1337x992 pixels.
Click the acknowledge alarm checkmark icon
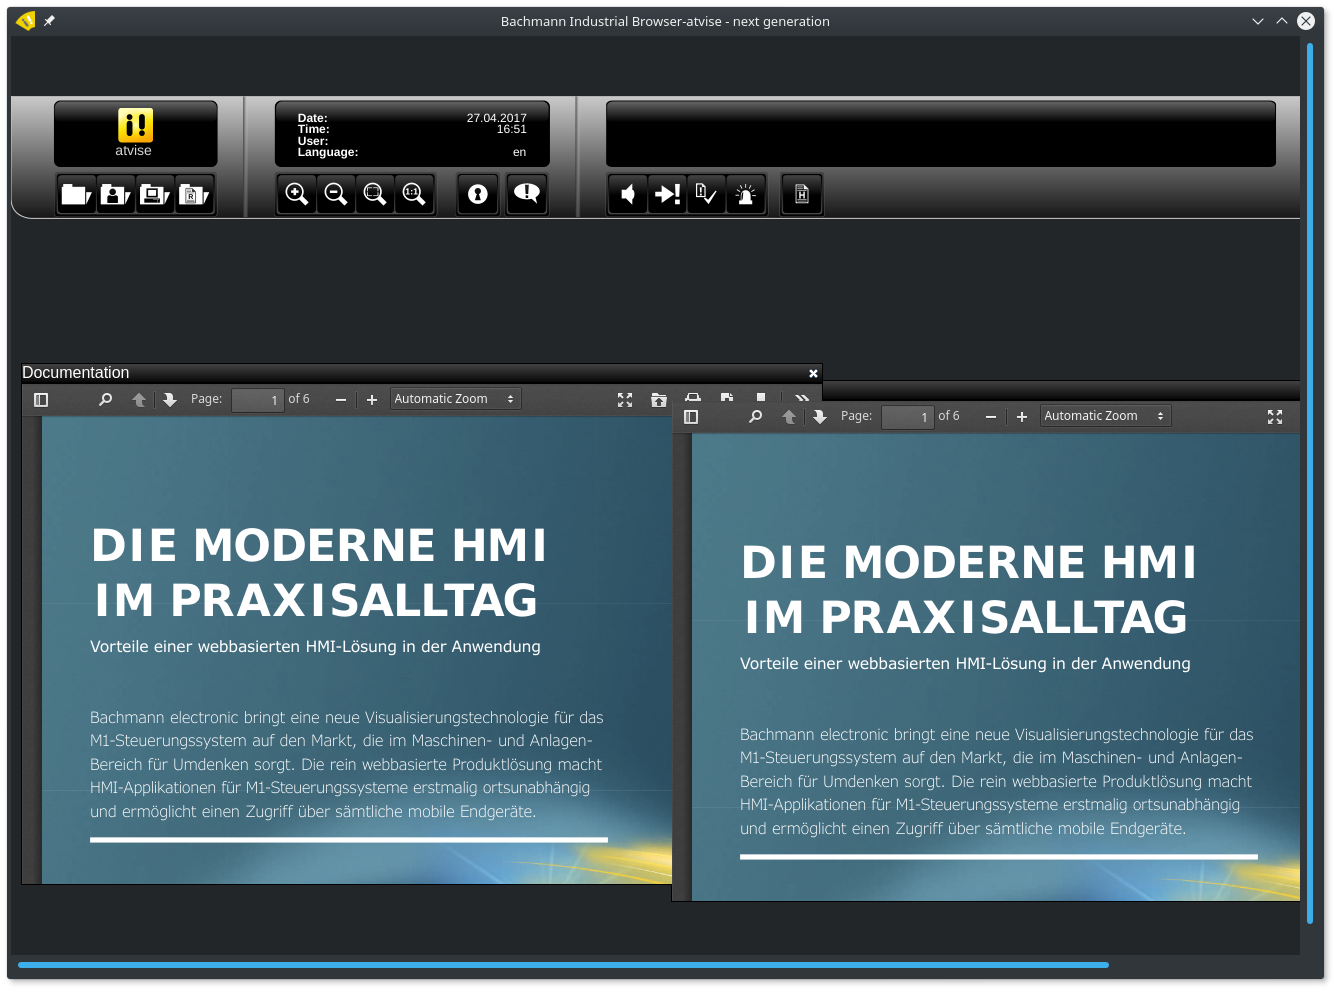[706, 194]
